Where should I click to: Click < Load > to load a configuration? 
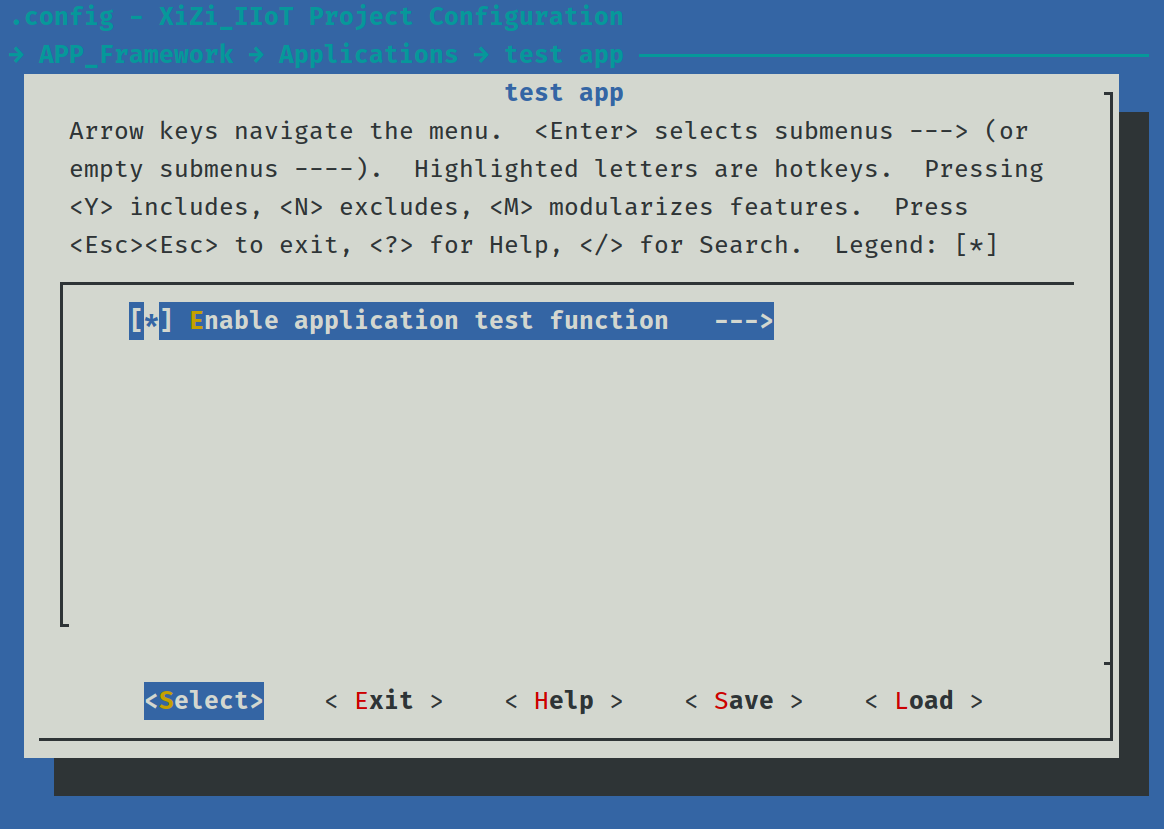pos(924,701)
